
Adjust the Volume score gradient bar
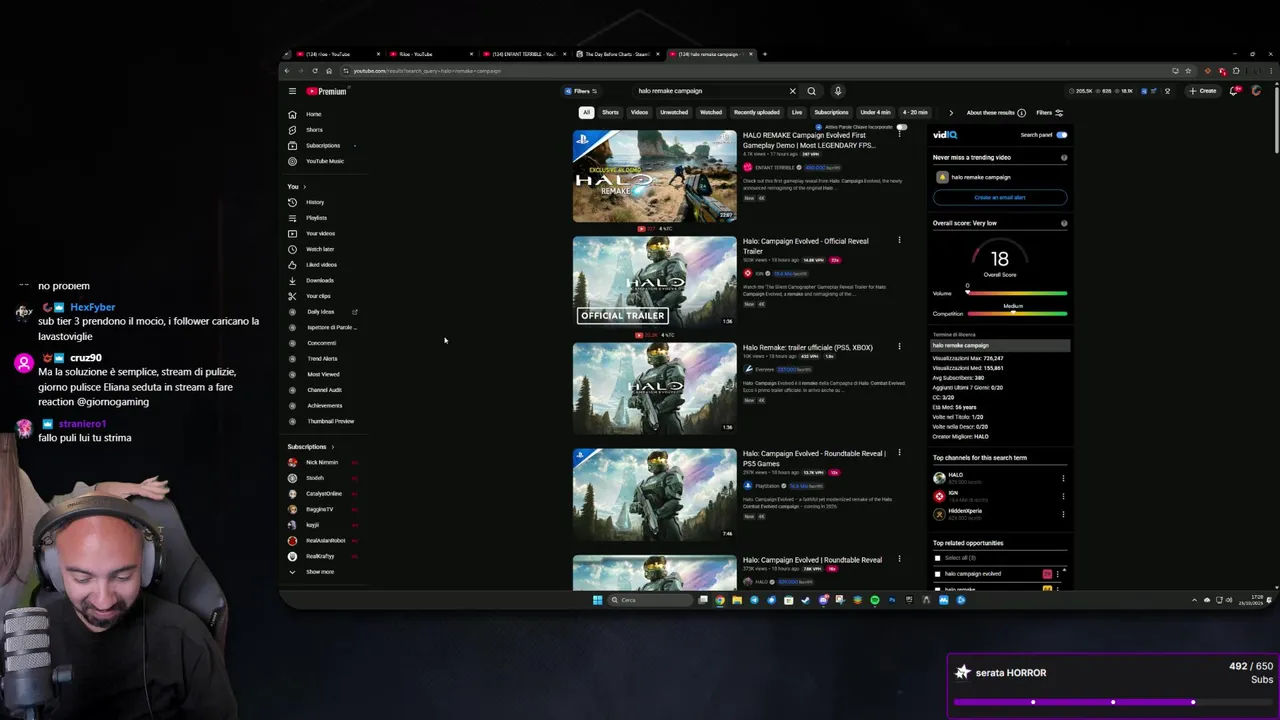pyautogui.click(x=1016, y=294)
